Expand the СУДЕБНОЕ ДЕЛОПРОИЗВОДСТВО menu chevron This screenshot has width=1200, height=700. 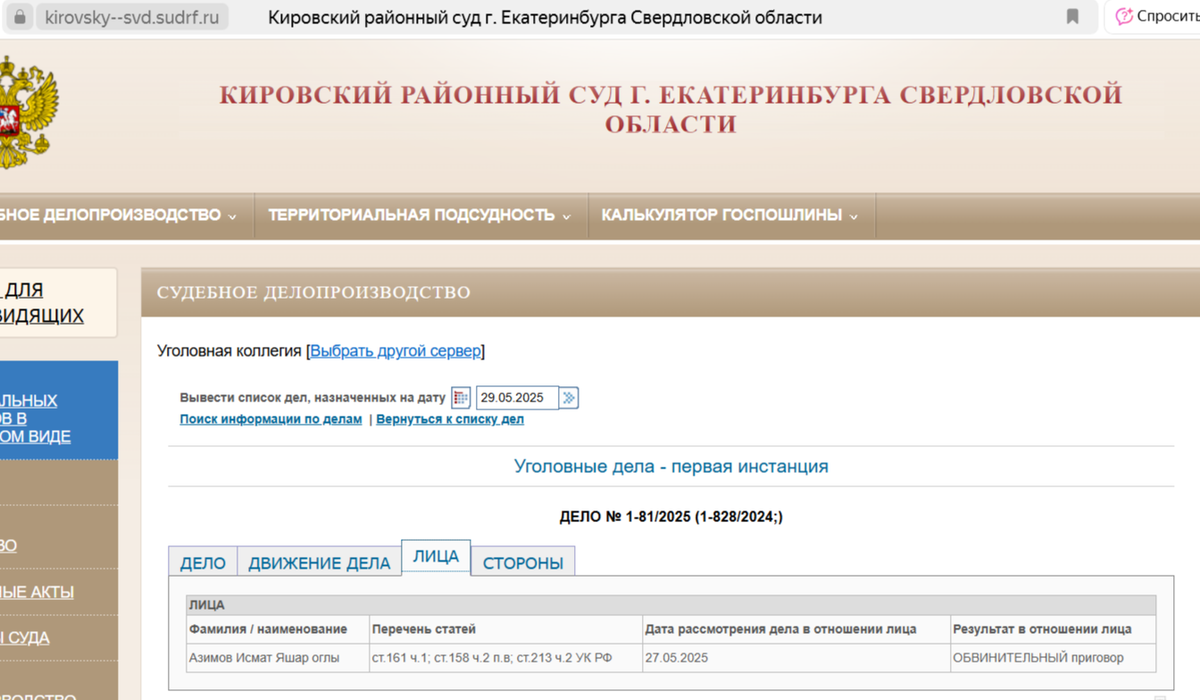coord(234,215)
